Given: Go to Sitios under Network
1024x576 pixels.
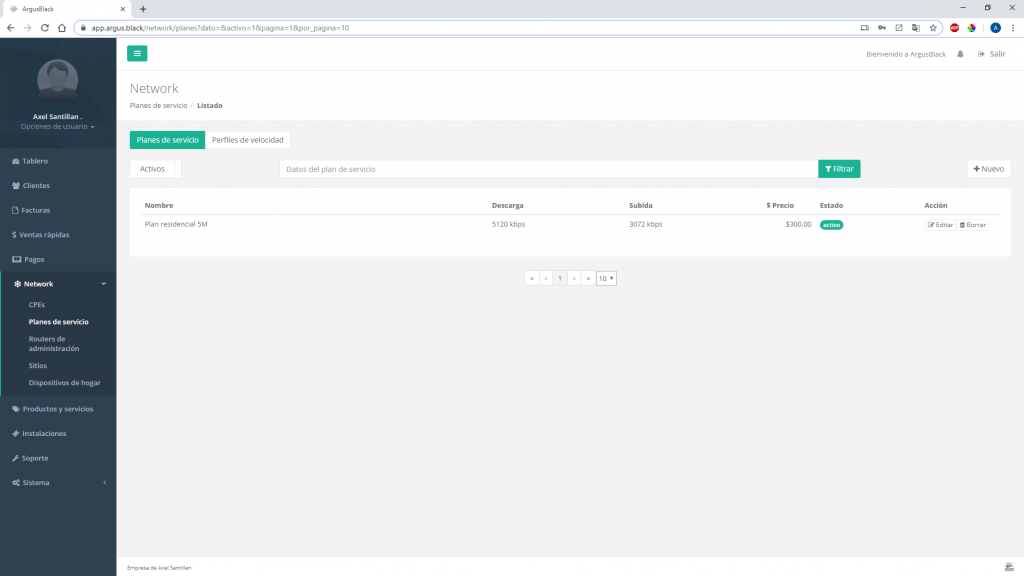Looking at the screenshot, I should pyautogui.click(x=38, y=366).
